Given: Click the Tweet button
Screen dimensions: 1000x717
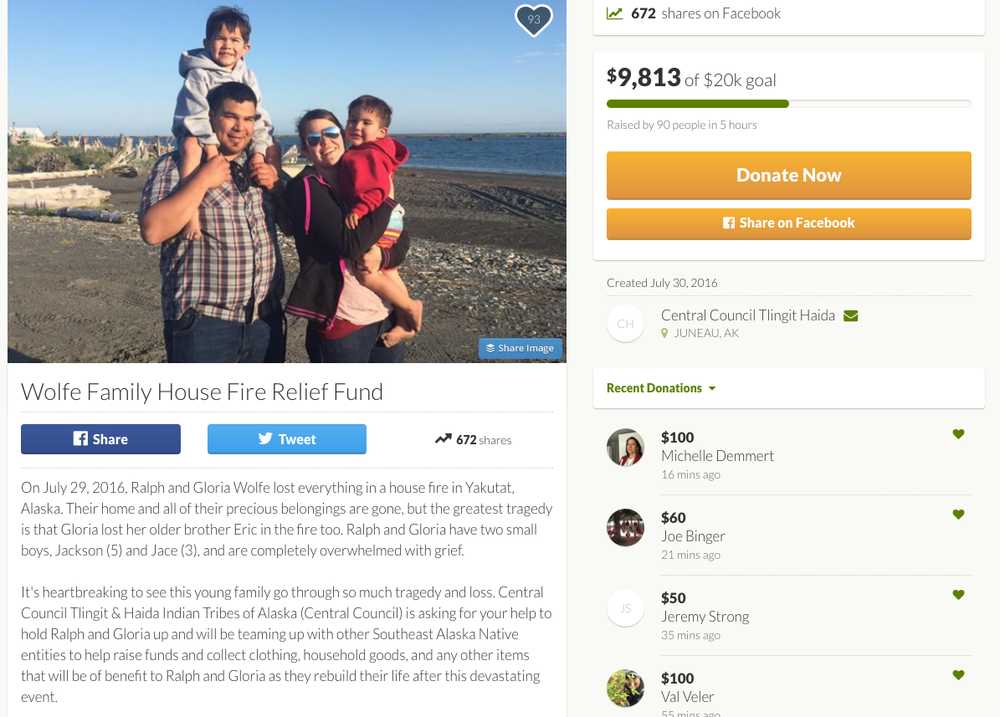Looking at the screenshot, I should 287,439.
